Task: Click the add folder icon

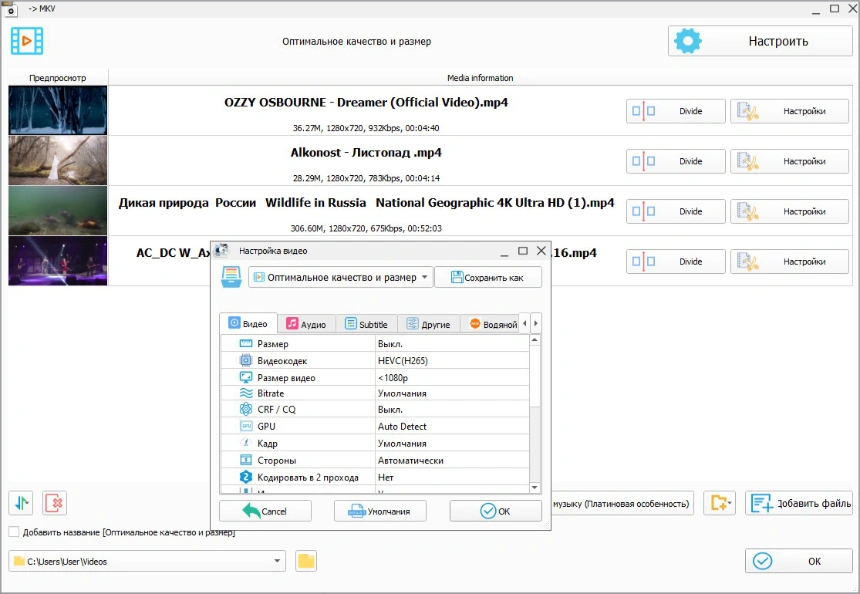Action: click(719, 503)
